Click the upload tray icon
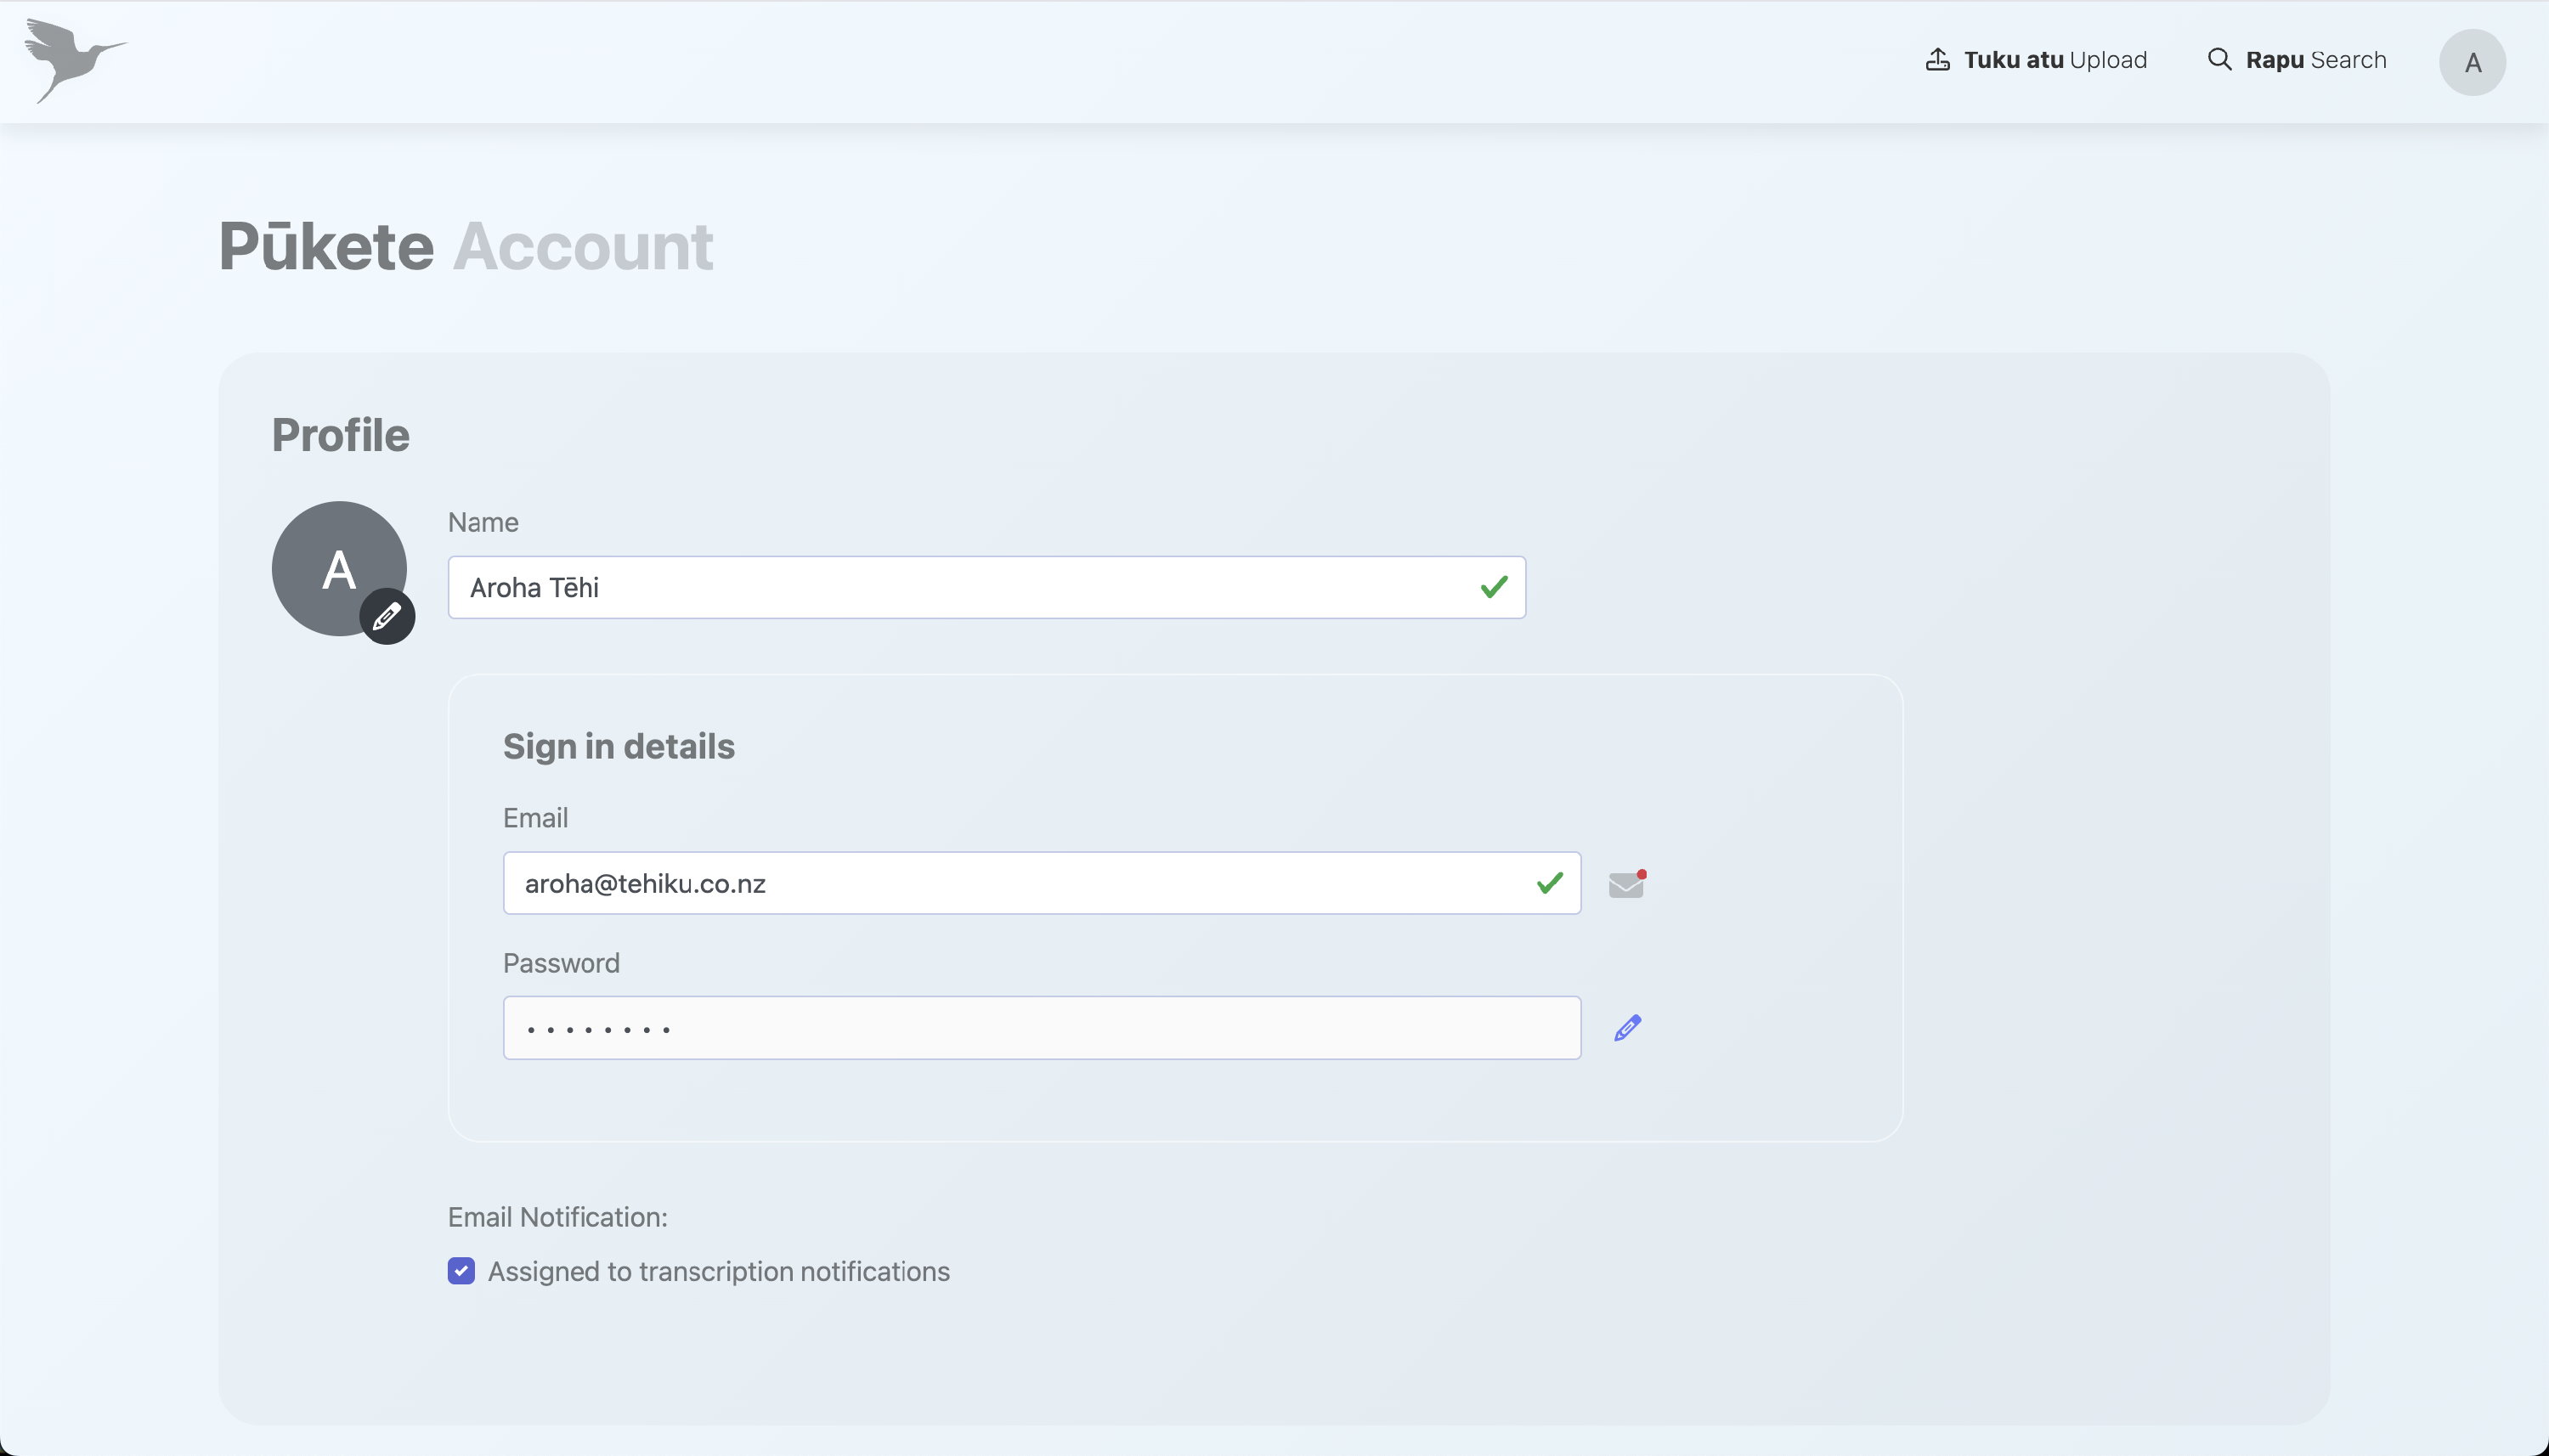The image size is (2549, 1456). click(x=1937, y=60)
